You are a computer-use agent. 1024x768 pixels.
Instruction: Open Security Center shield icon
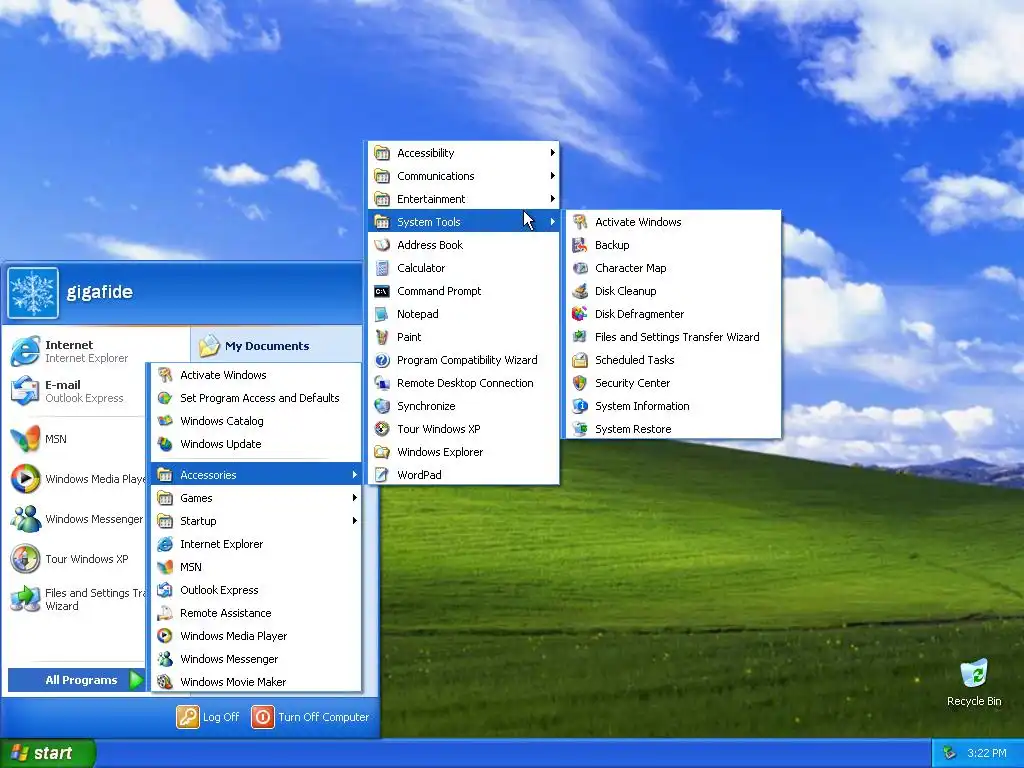pos(580,383)
